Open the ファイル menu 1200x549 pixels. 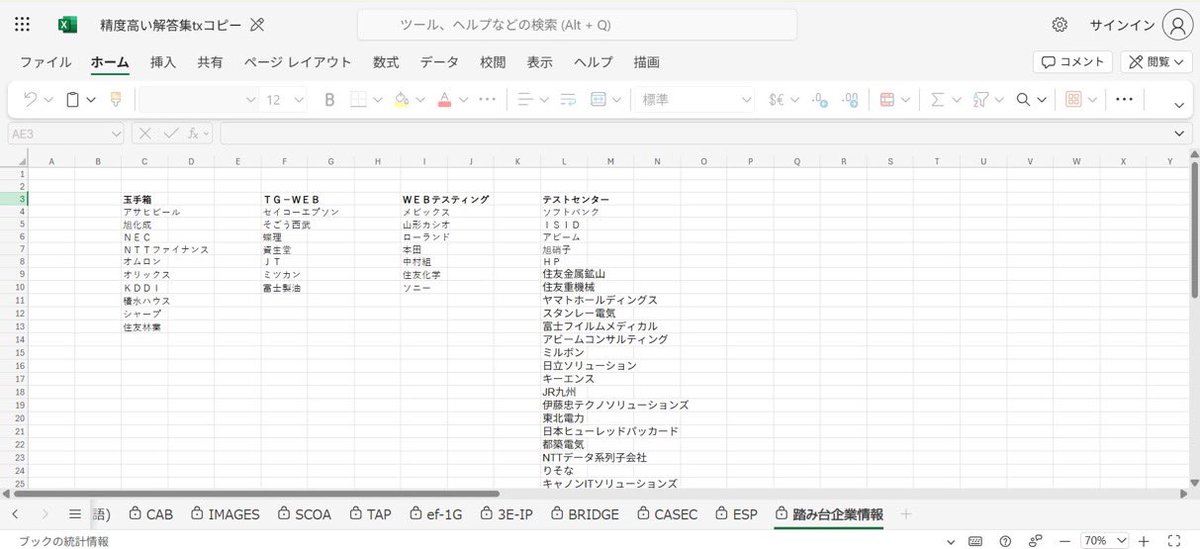coord(45,62)
